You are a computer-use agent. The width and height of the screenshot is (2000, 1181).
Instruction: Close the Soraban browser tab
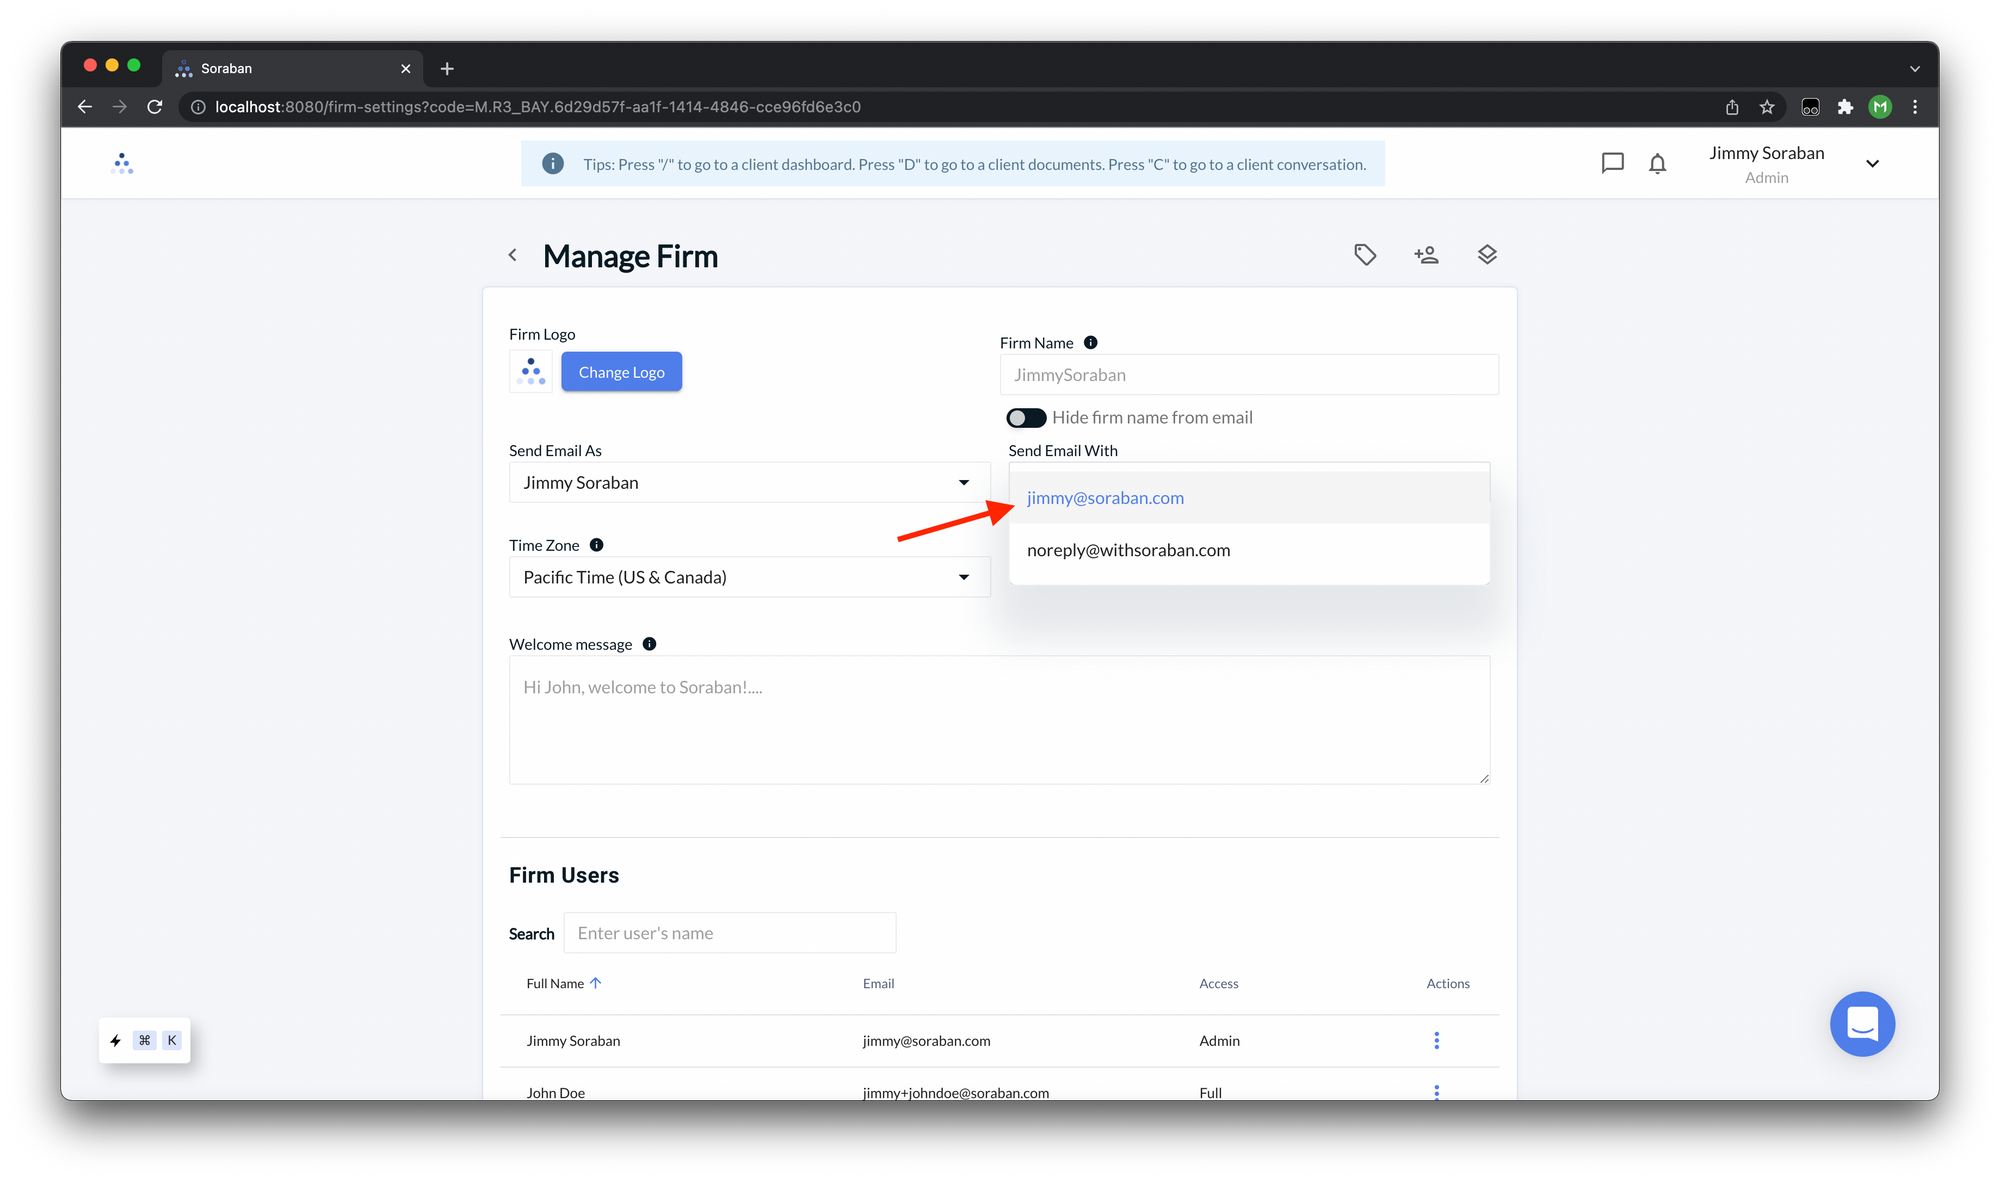click(x=405, y=69)
